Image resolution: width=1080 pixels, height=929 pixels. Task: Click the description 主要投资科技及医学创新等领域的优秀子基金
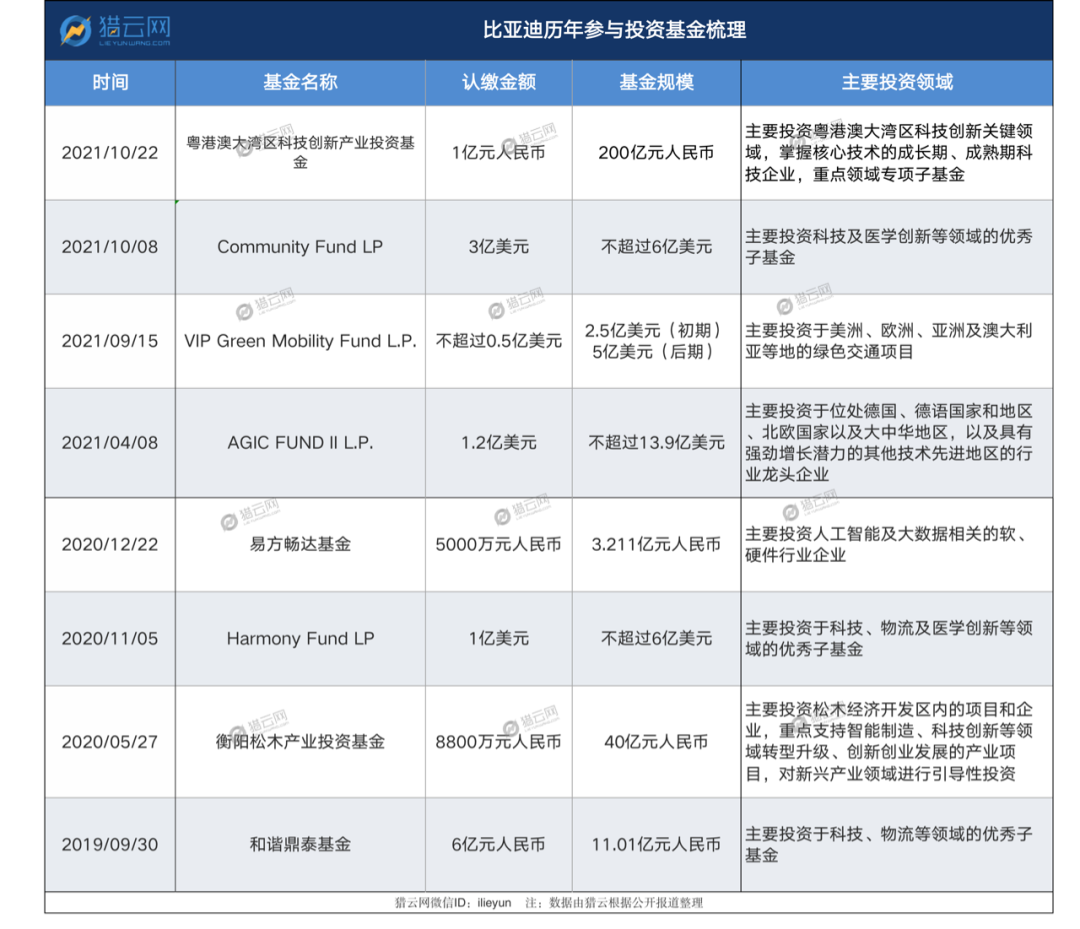(889, 247)
